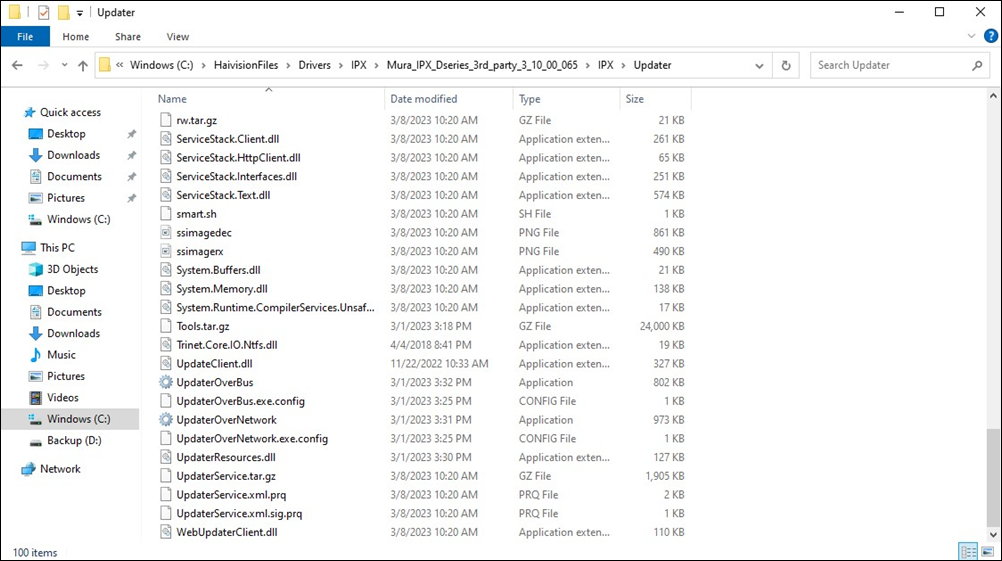
Task: Click the ssimagedec PNG file icon
Action: pyautogui.click(x=166, y=232)
